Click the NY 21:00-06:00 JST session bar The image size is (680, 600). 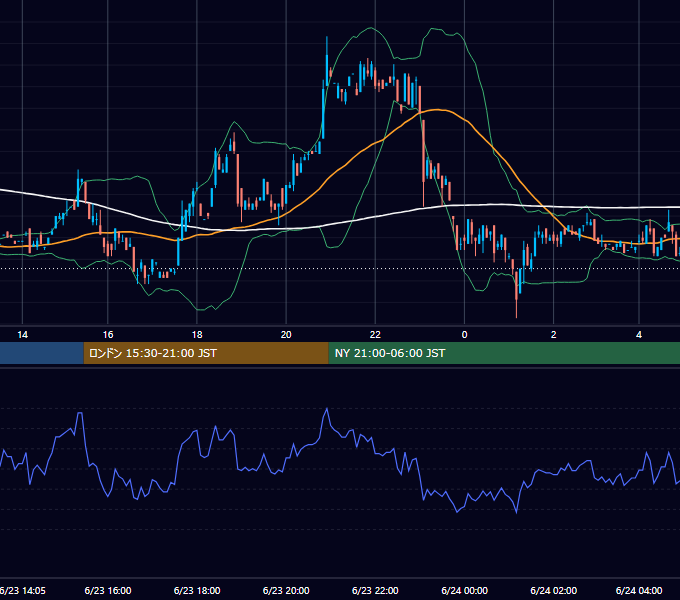[x=504, y=353]
